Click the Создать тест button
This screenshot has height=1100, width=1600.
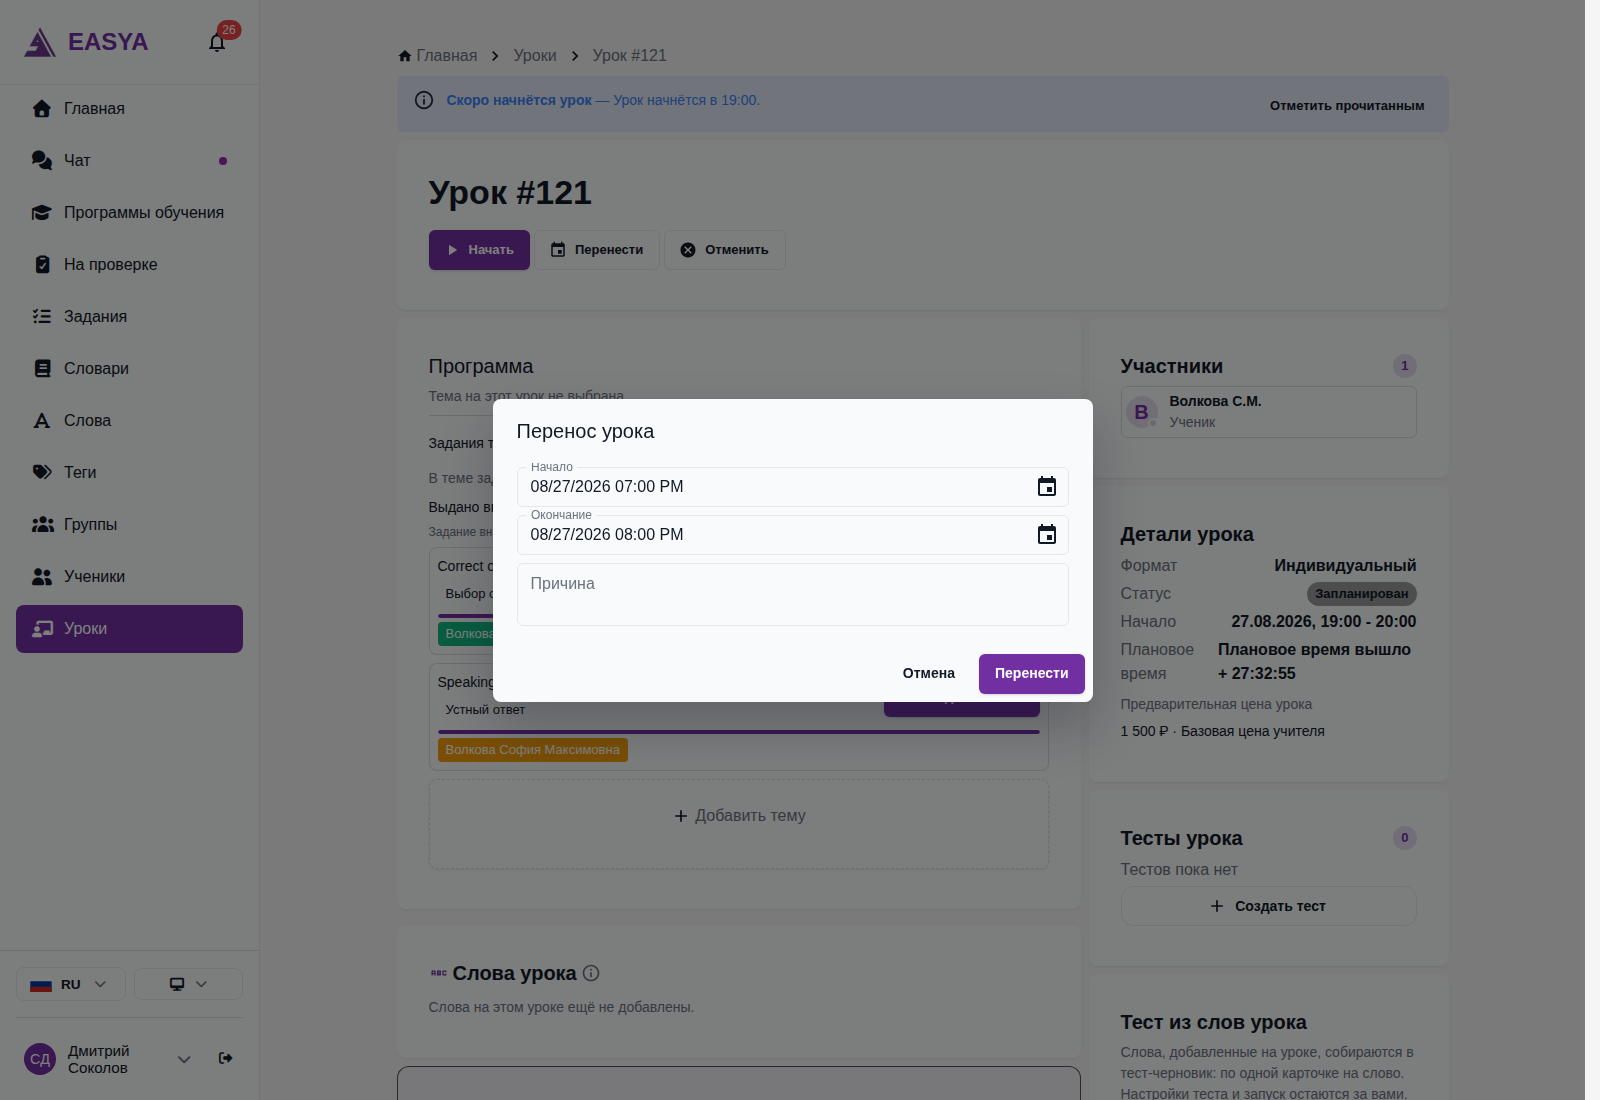click(x=1268, y=906)
